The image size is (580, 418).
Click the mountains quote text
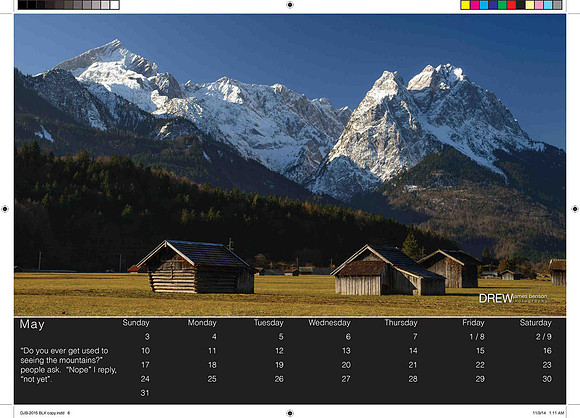[68, 365]
